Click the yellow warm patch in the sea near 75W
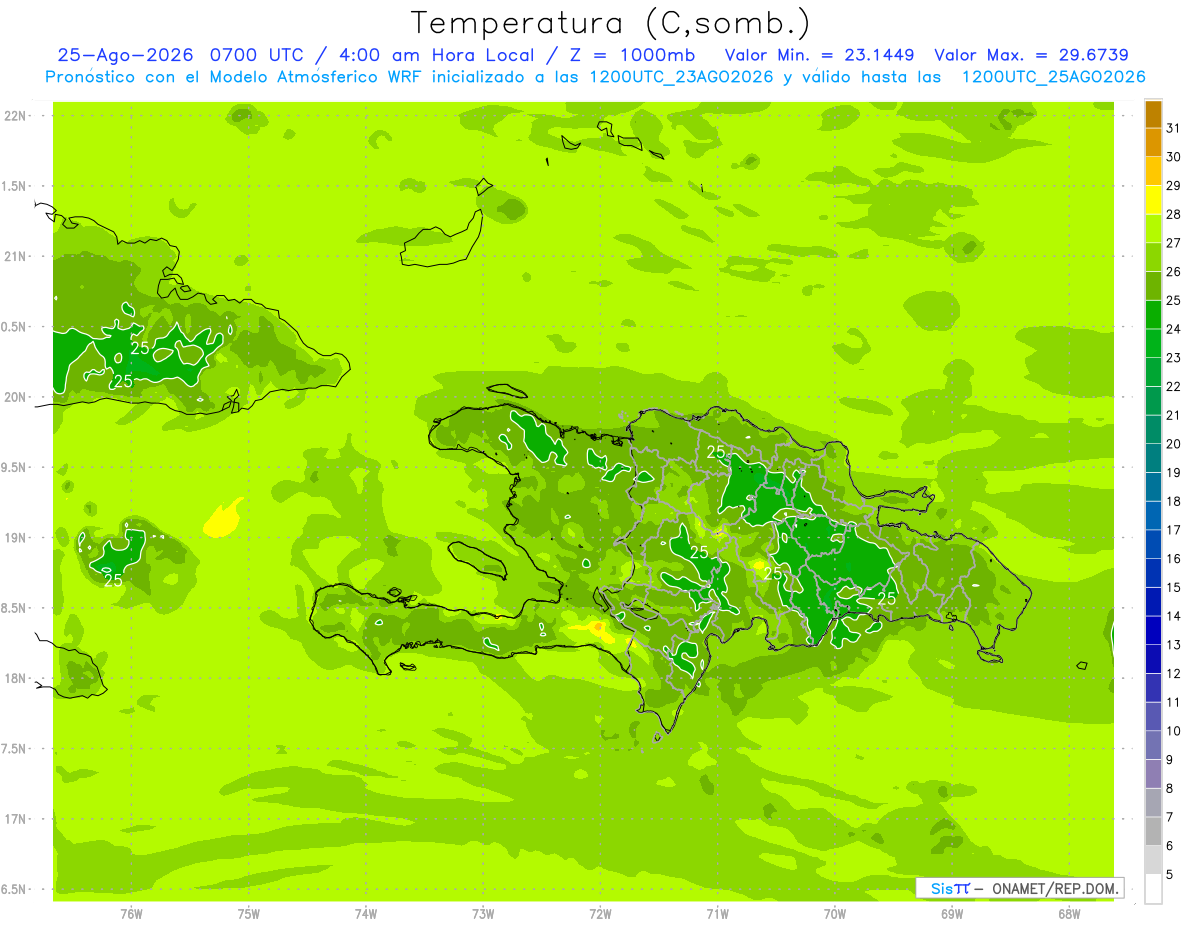Image resolution: width=1200 pixels, height=927 pixels. tap(222, 519)
